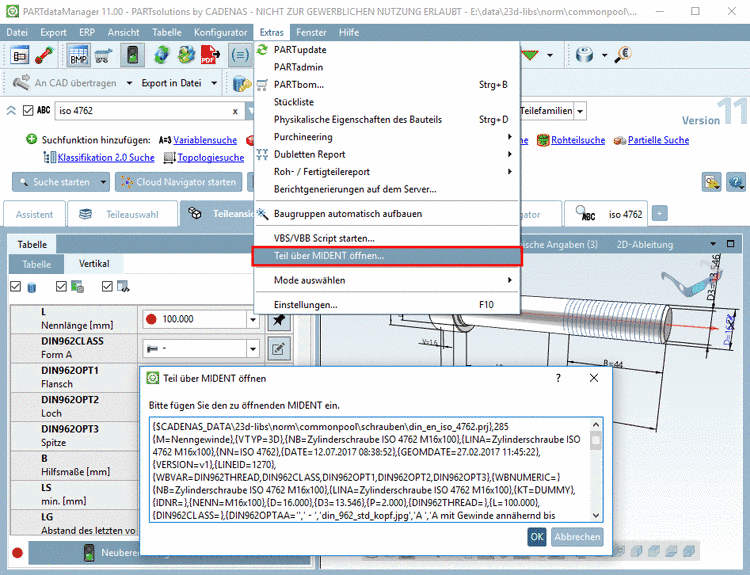Click the magnifier with euro symbol icon
This screenshot has height=575, width=750.
623,55
